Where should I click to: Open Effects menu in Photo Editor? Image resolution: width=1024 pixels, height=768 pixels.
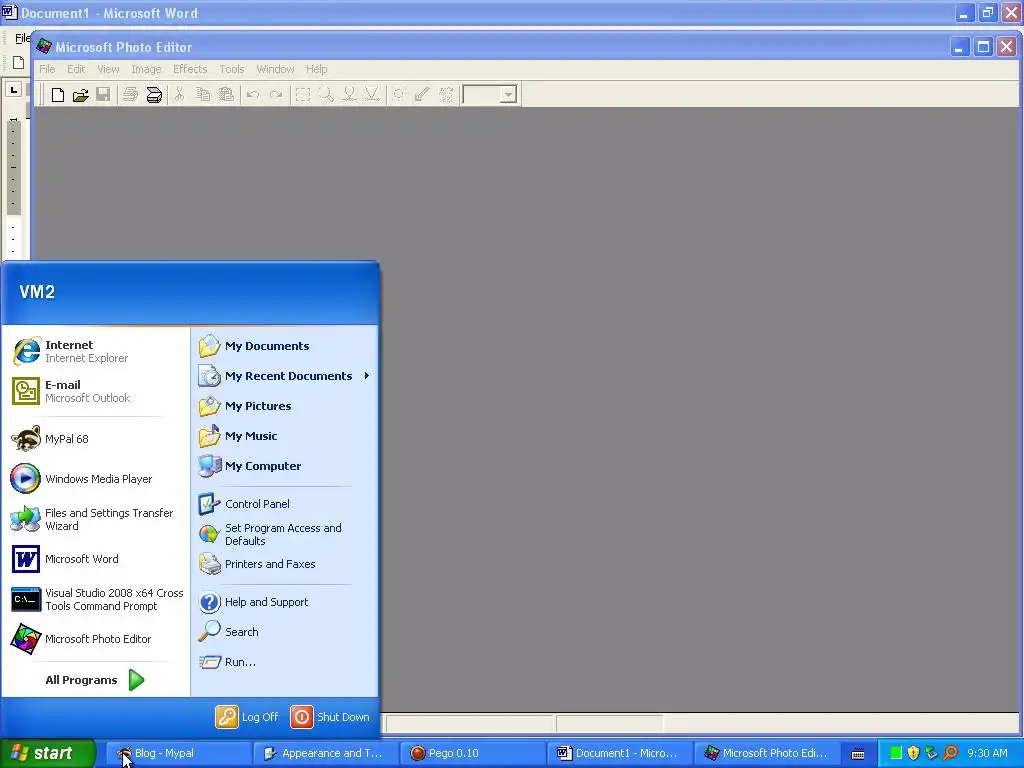click(190, 69)
